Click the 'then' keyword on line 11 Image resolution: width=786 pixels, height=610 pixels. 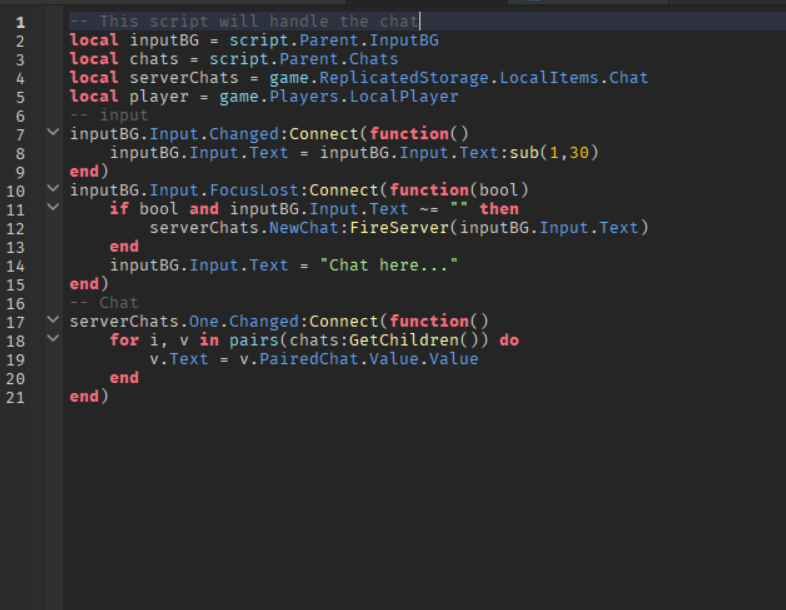(499, 209)
